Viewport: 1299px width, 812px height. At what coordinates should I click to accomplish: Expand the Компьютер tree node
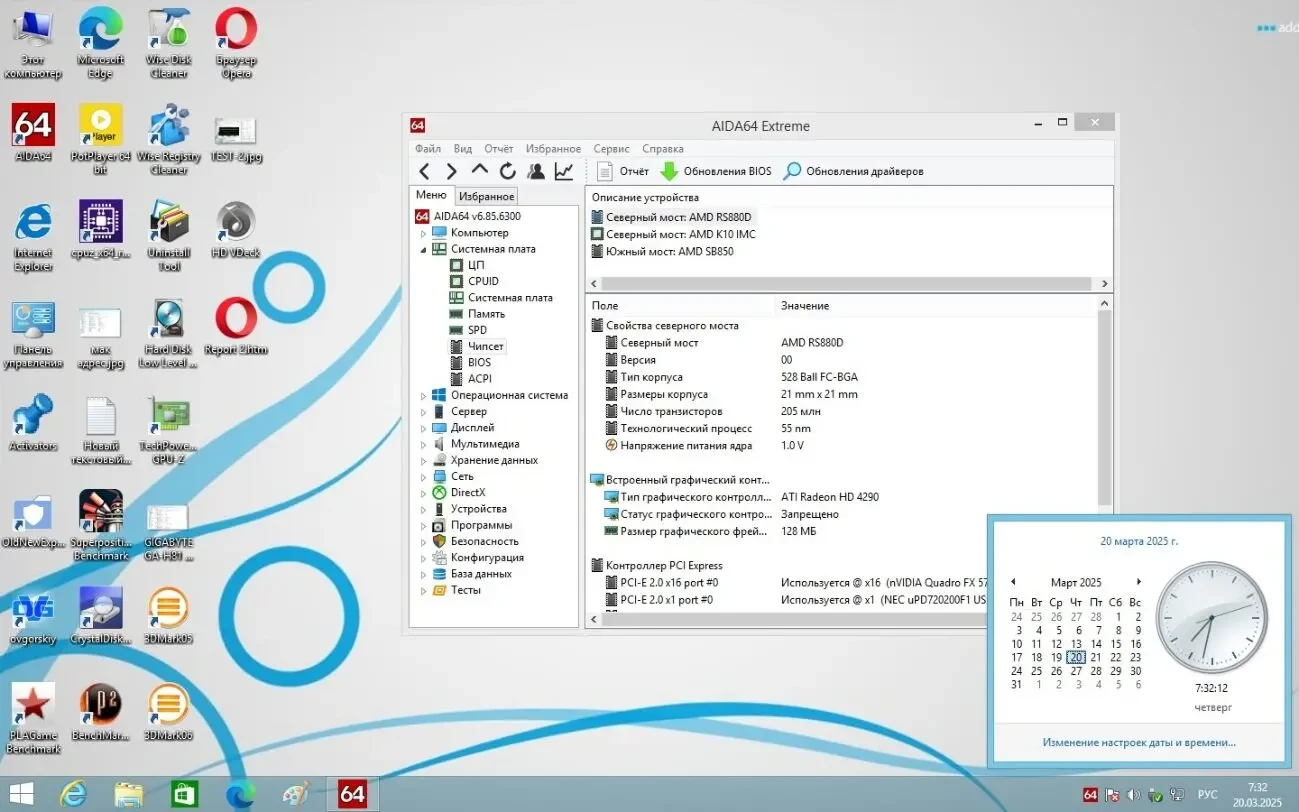click(x=423, y=233)
